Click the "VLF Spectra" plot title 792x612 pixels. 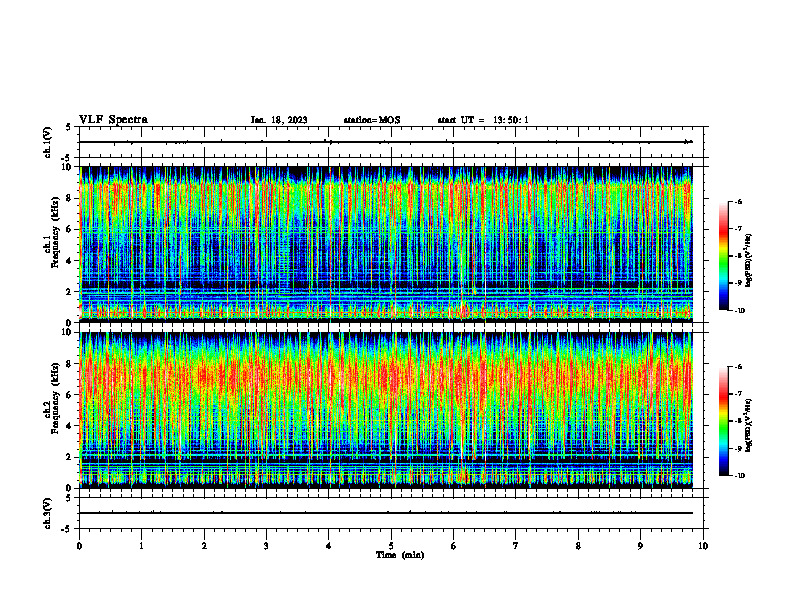(113, 120)
